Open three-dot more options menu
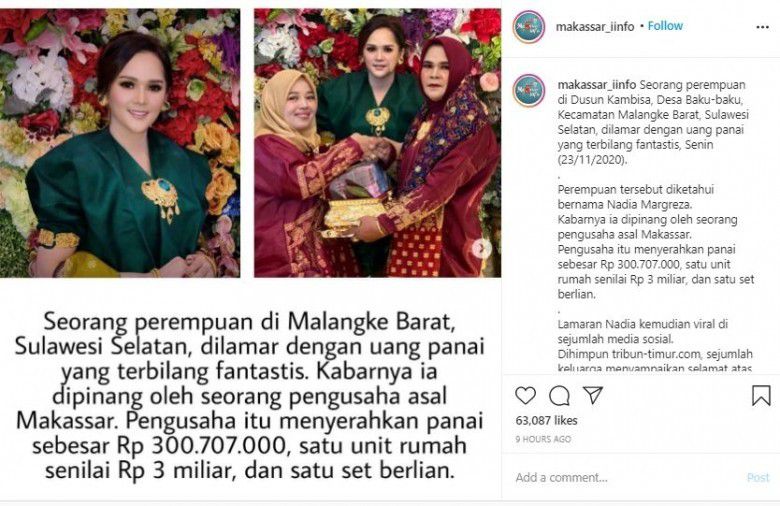780x506 pixels. pyautogui.click(x=762, y=27)
